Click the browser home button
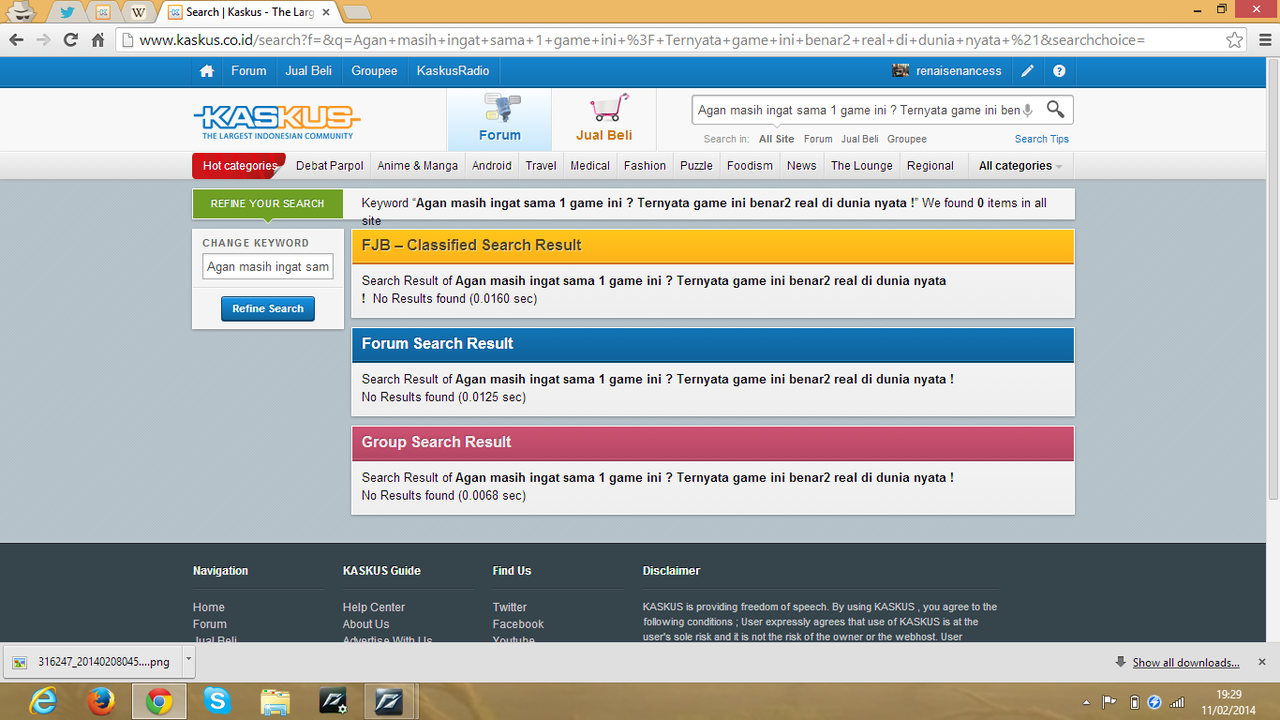 [x=98, y=40]
